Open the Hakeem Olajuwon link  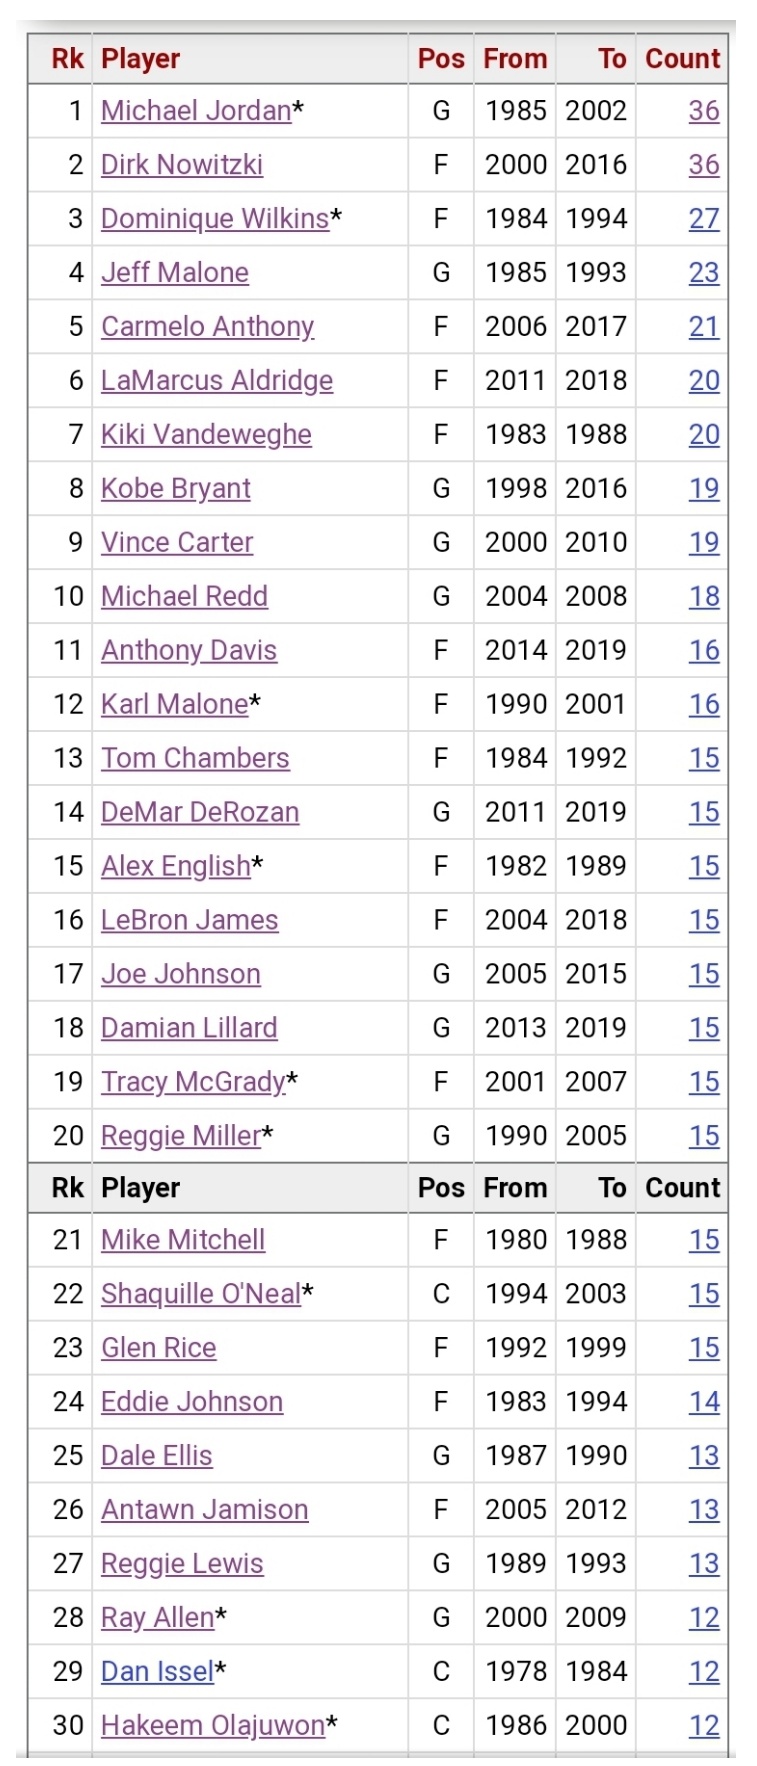coord(212,1727)
